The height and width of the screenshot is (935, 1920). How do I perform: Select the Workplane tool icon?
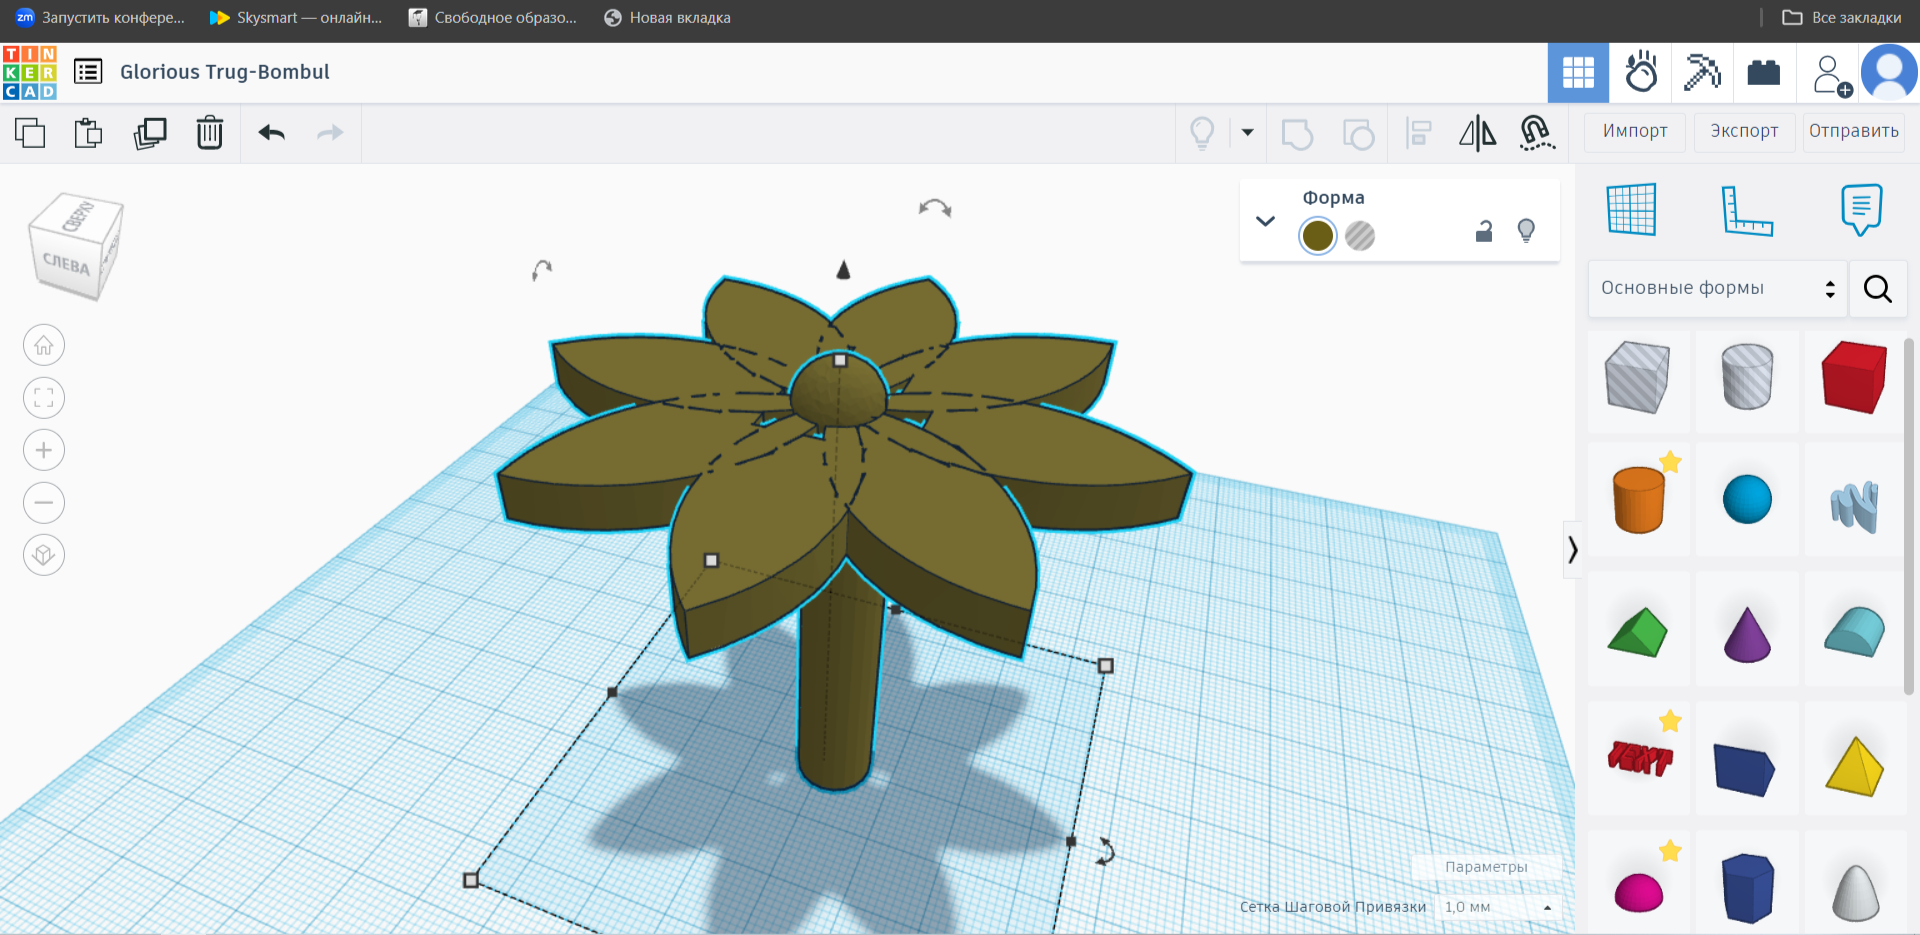1631,210
